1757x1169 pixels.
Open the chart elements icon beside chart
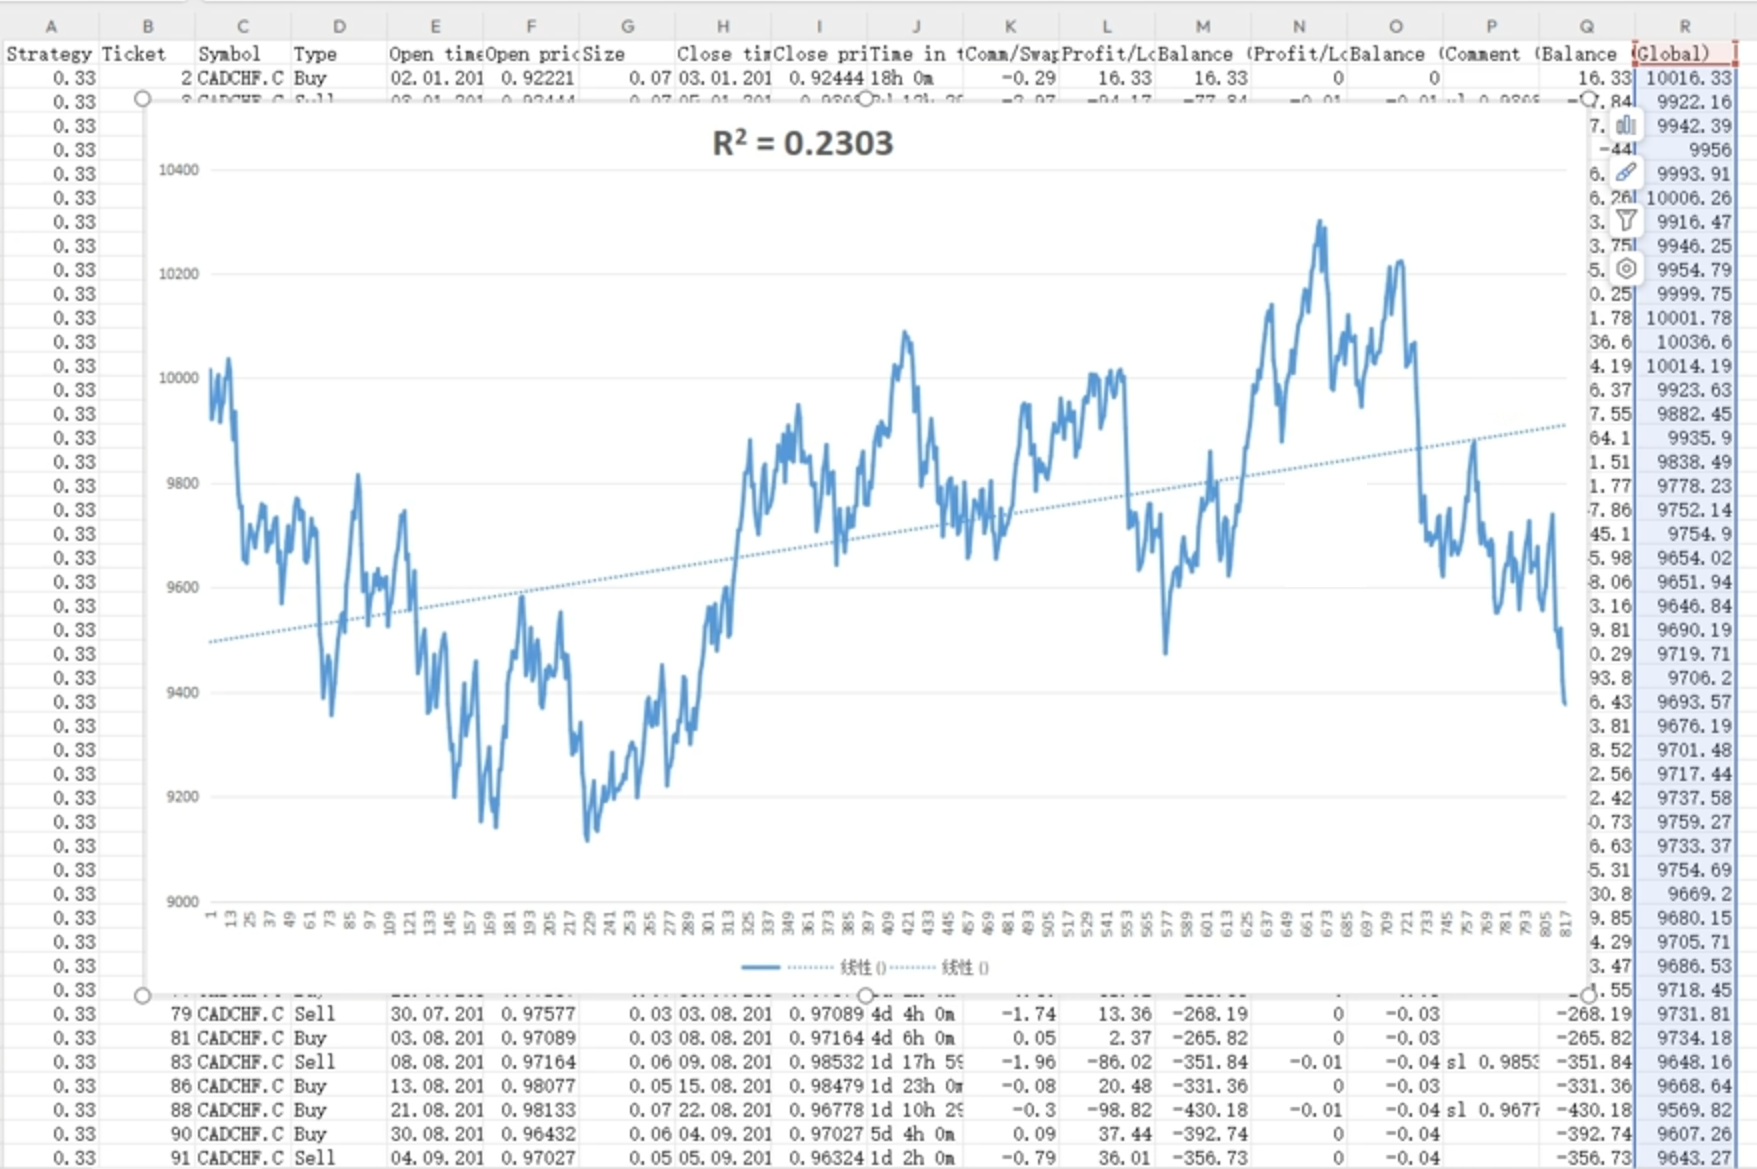1626,125
